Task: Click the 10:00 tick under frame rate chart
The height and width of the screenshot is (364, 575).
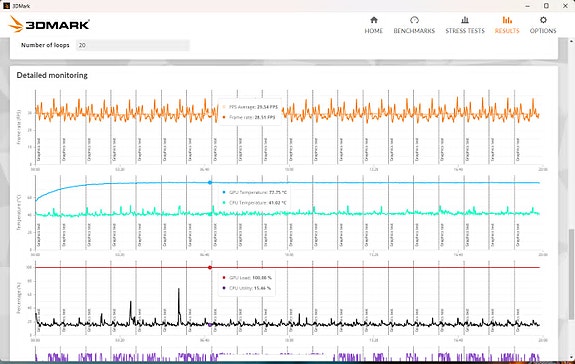Action: 289,169
